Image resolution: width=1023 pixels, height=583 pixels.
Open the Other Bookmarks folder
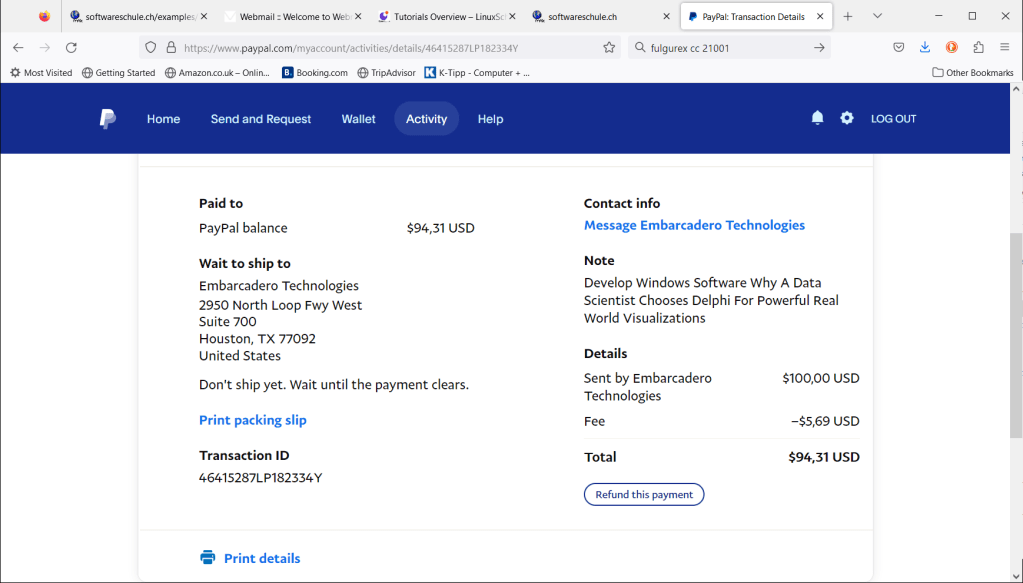972,73
